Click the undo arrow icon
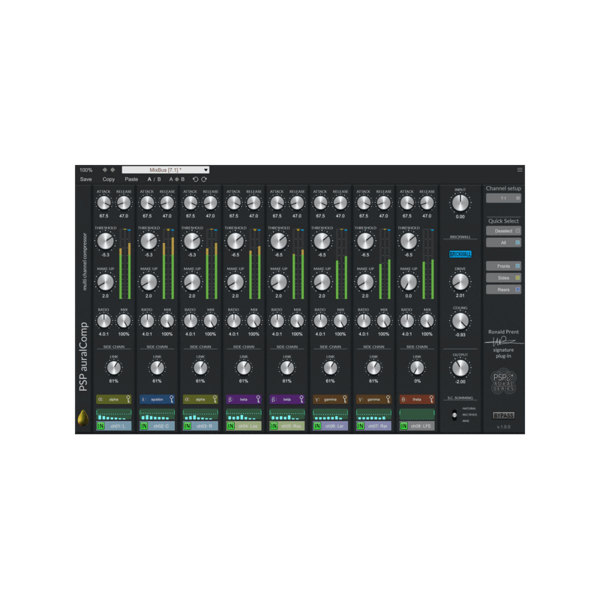The height and width of the screenshot is (600, 600). coord(196,179)
